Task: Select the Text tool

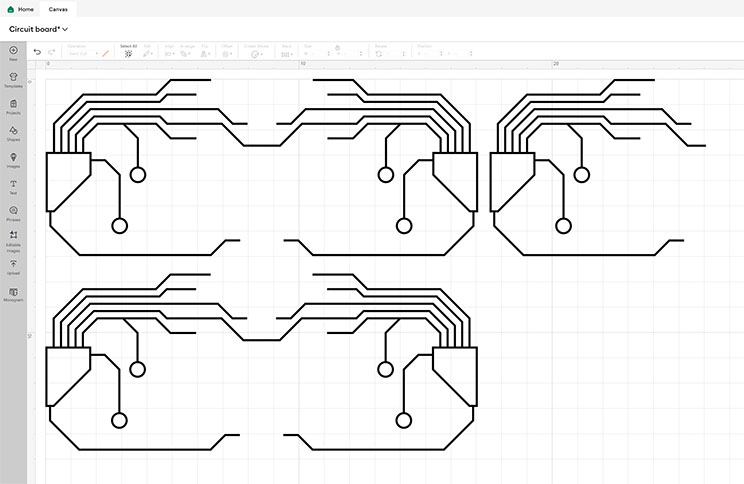Action: coord(13,187)
